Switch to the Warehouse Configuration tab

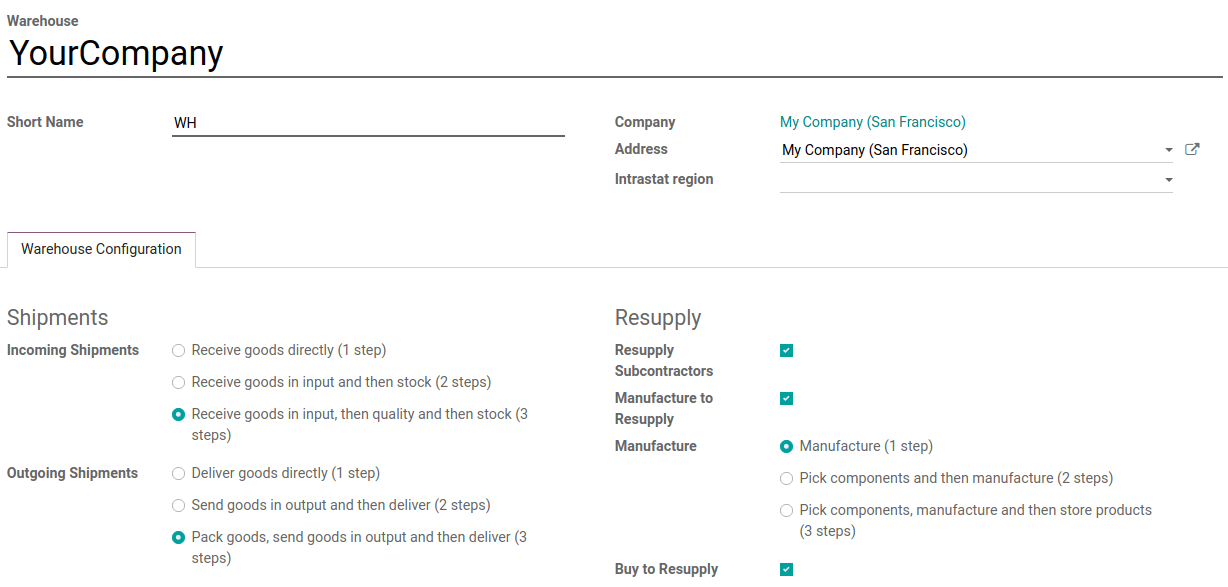point(100,249)
